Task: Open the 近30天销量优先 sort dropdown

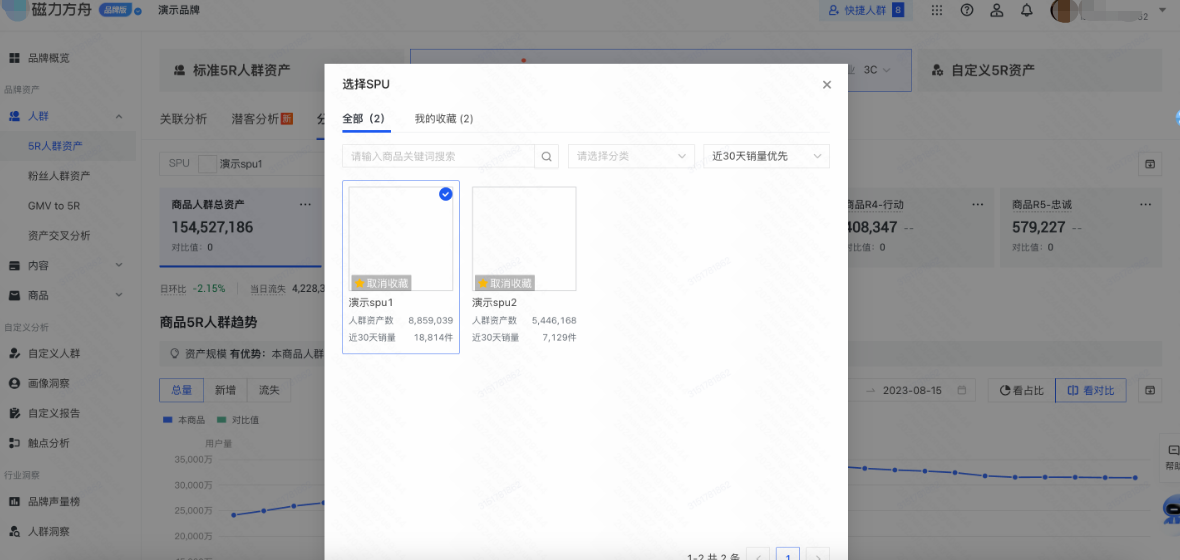Action: (x=766, y=157)
